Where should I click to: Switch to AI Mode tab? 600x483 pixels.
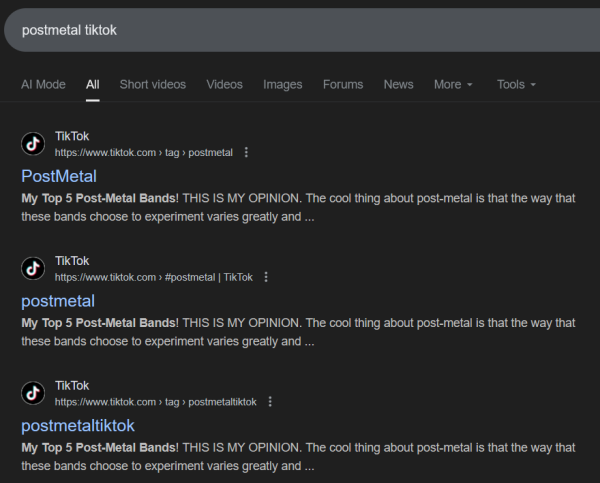tap(43, 85)
